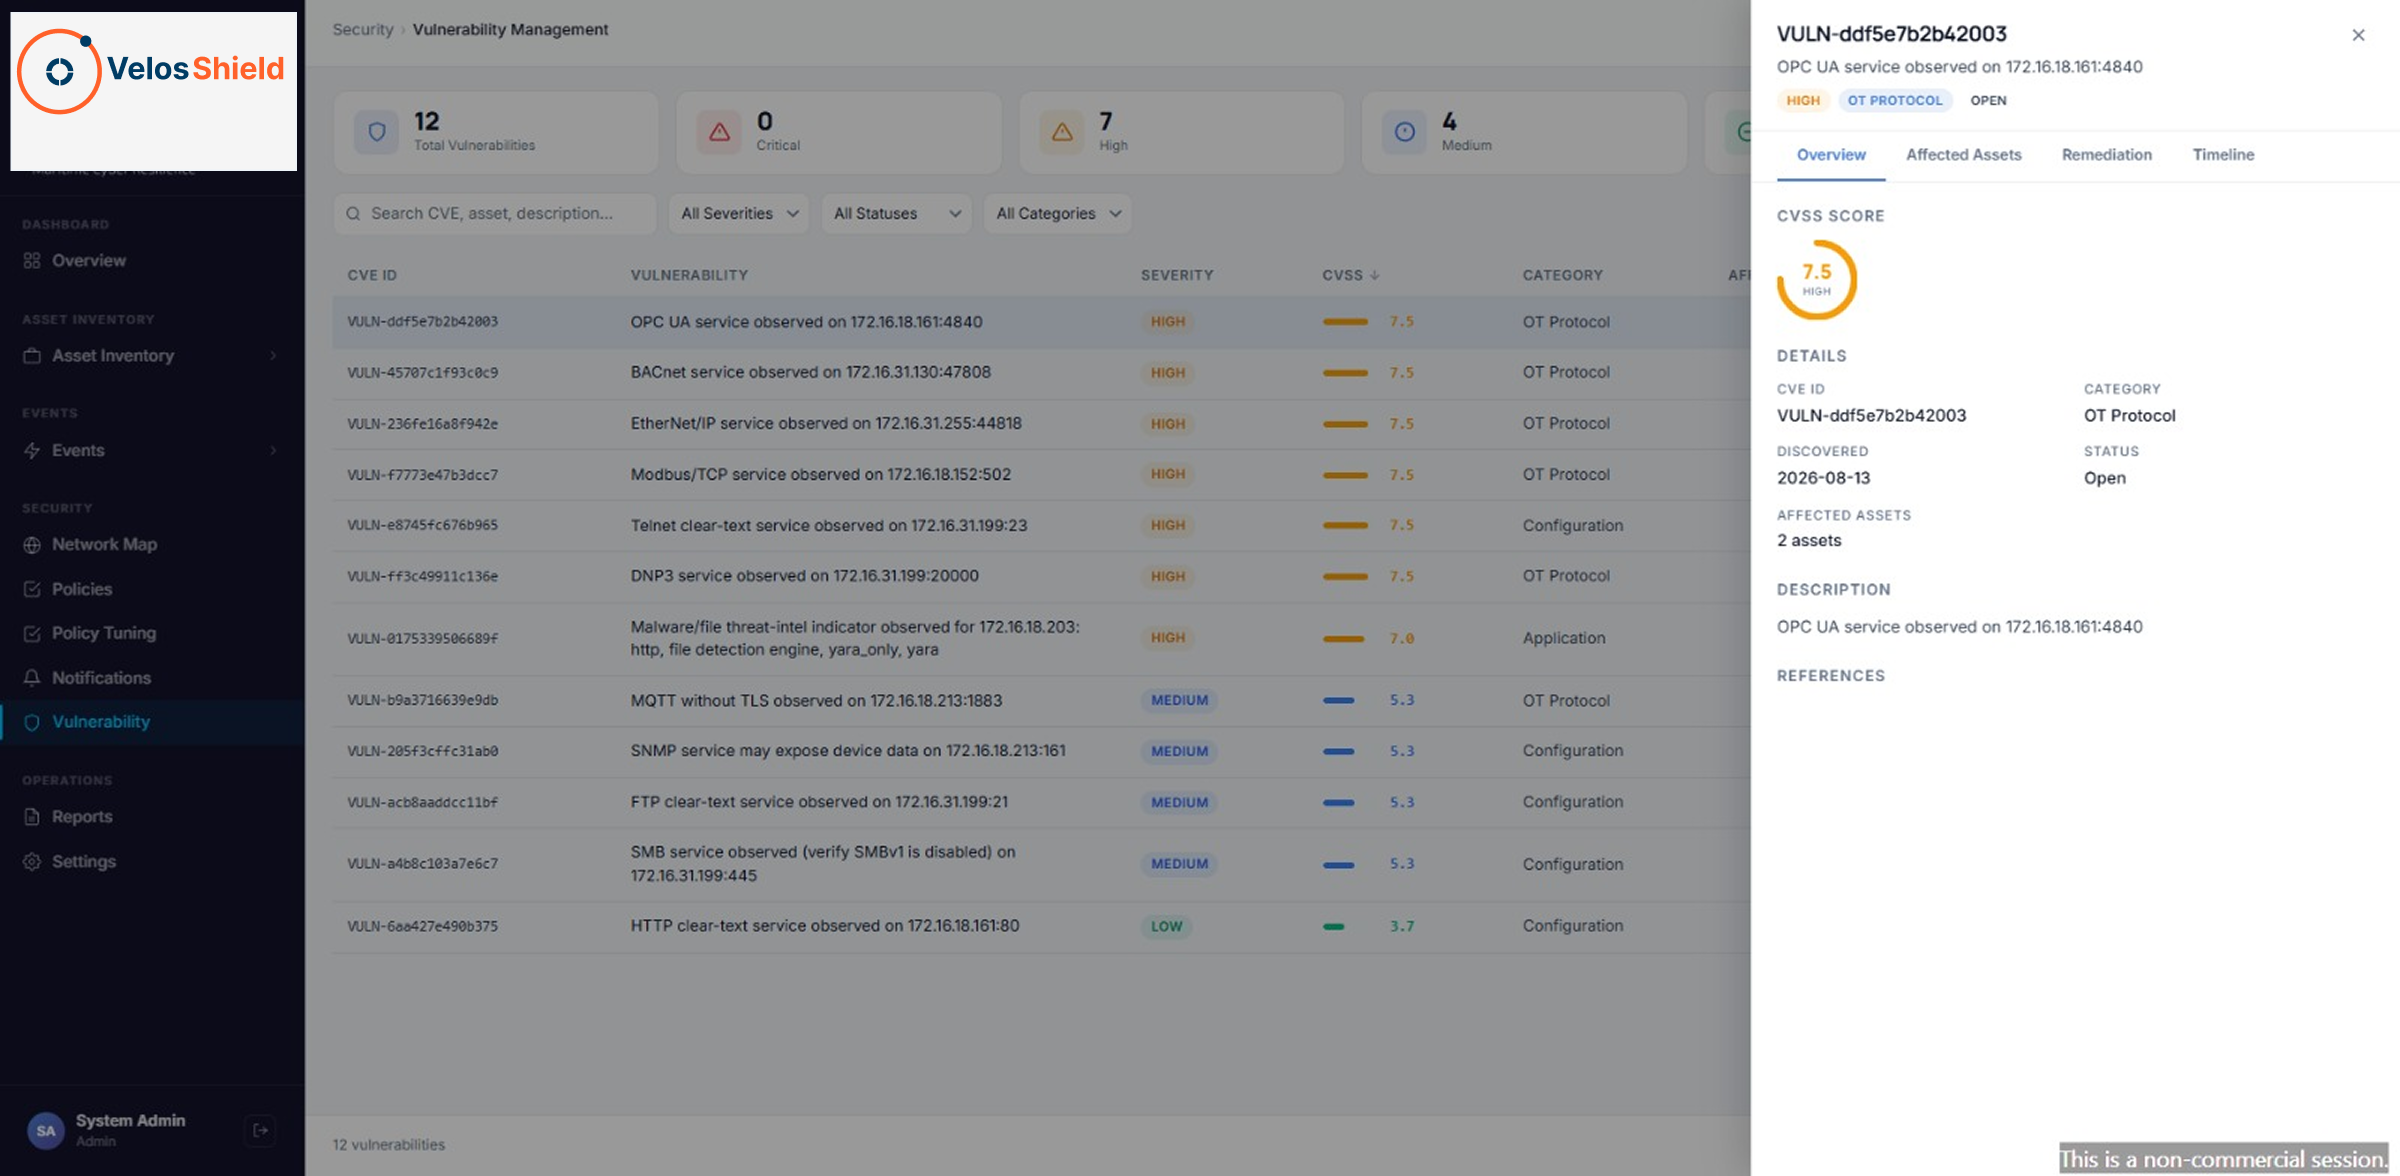Click the Critical warning triangle icon
Screen dimensions: 2400x1176
pyautogui.click(x=719, y=132)
